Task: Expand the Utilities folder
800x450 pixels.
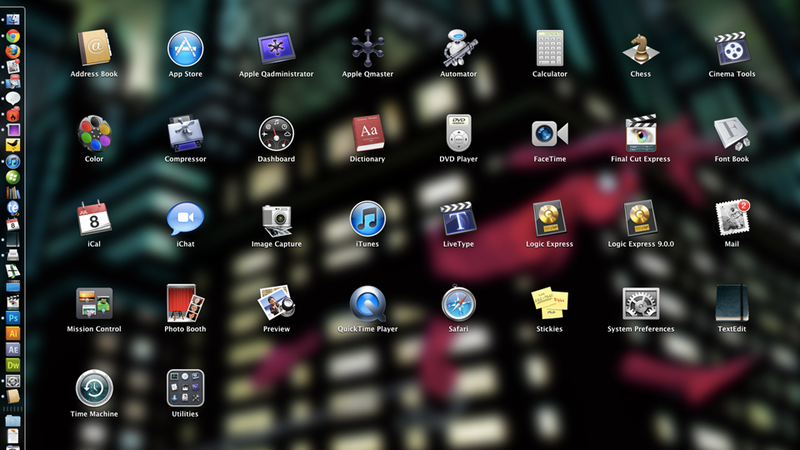Action: click(x=185, y=388)
